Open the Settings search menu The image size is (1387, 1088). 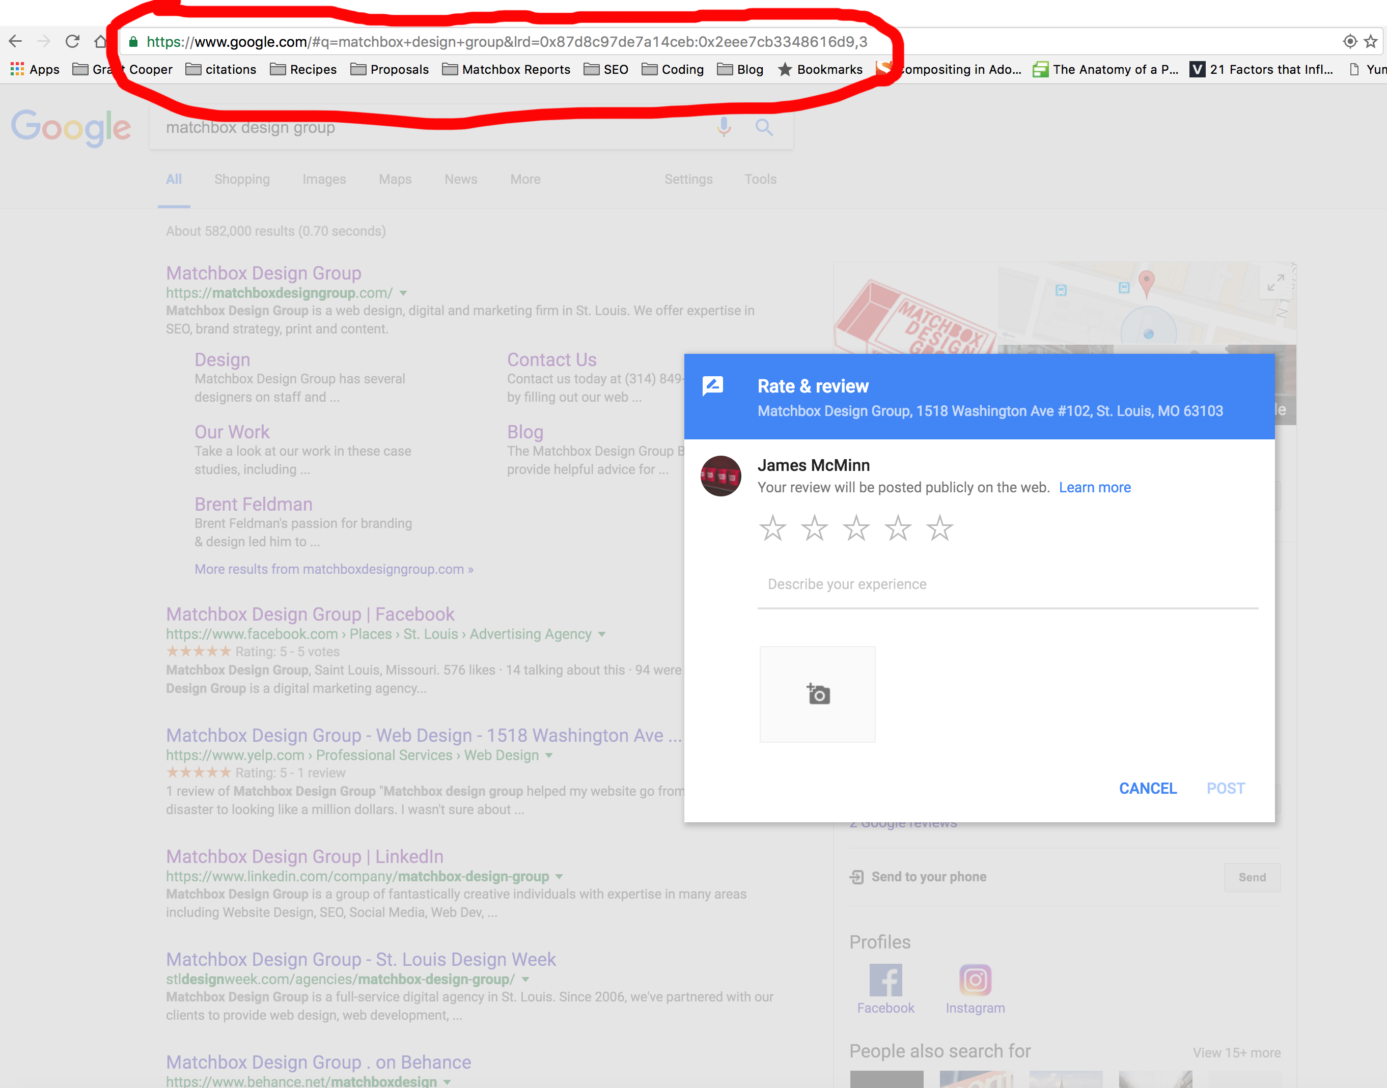[x=689, y=179]
